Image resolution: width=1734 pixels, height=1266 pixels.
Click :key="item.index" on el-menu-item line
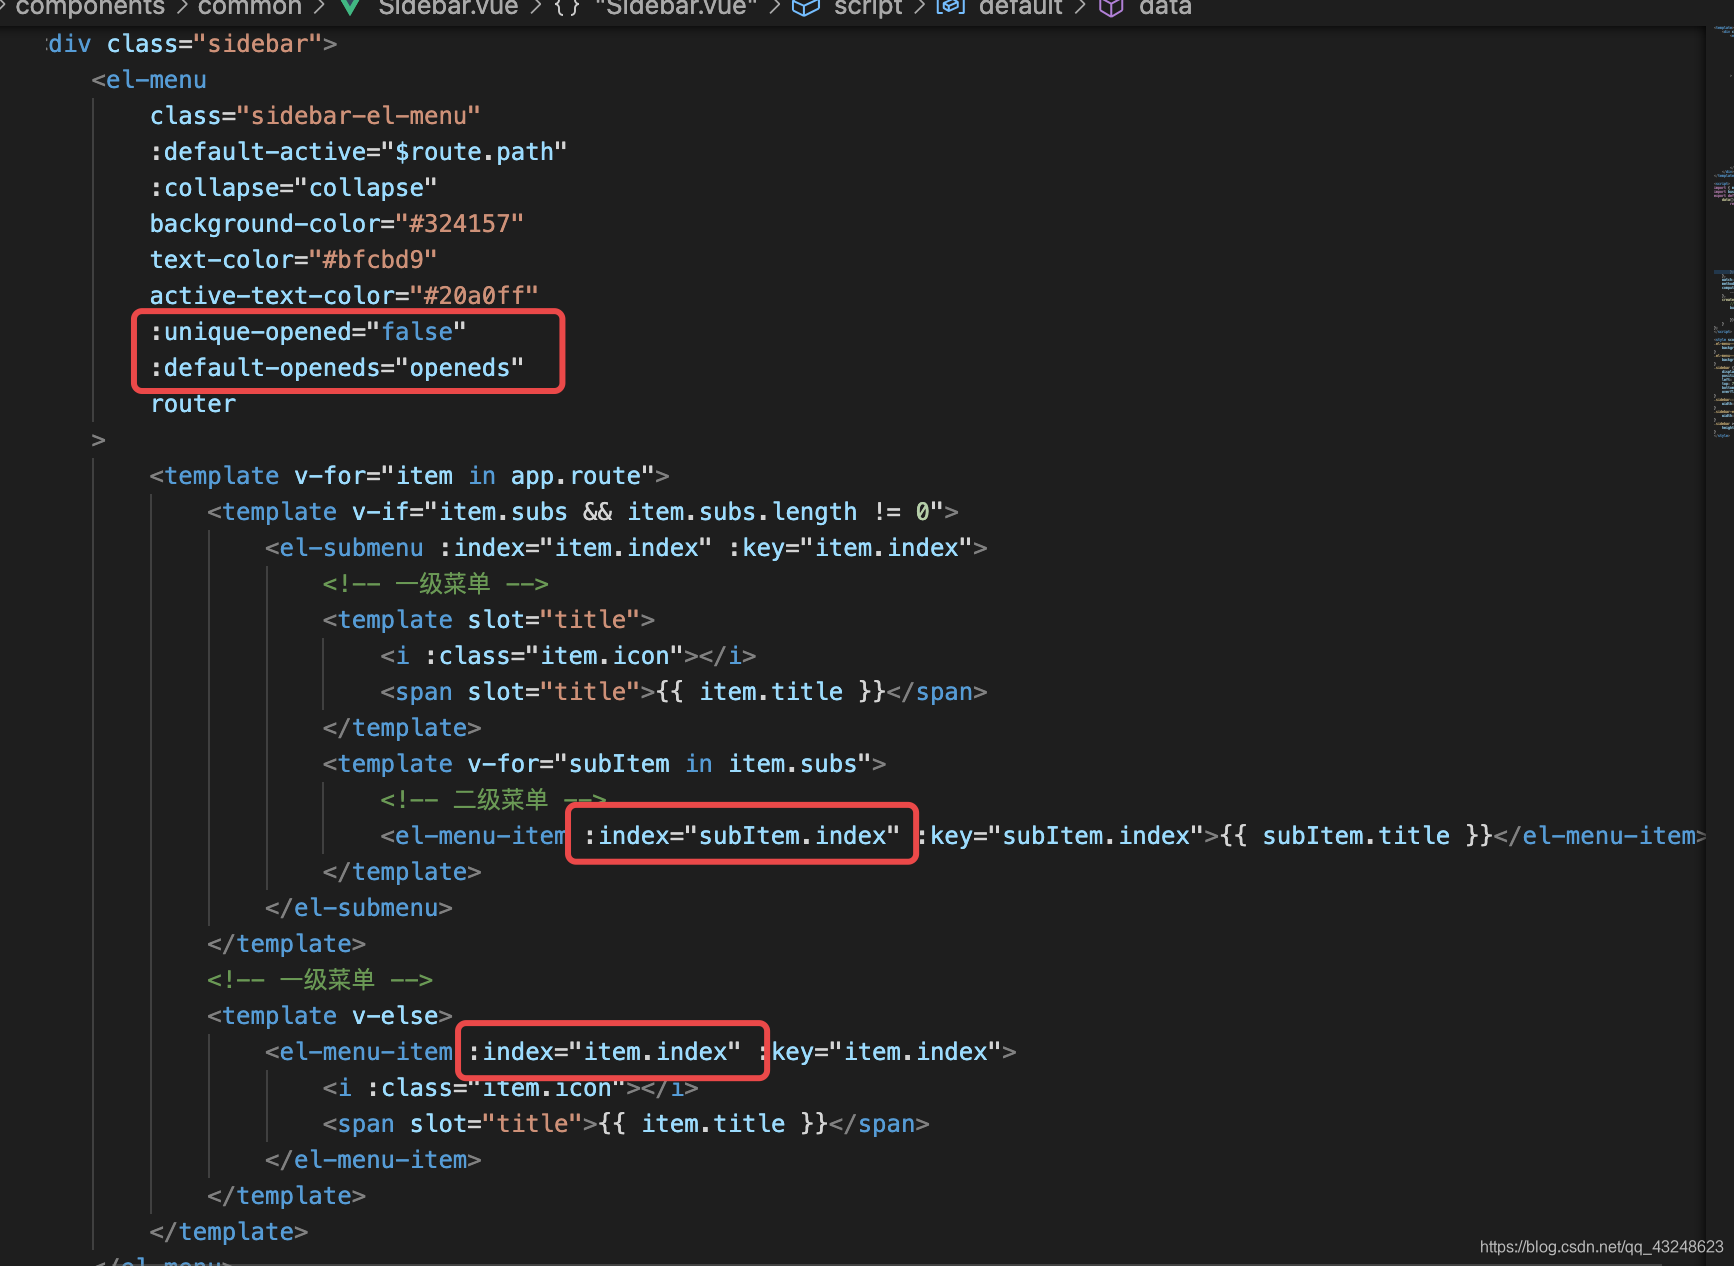click(x=880, y=1052)
